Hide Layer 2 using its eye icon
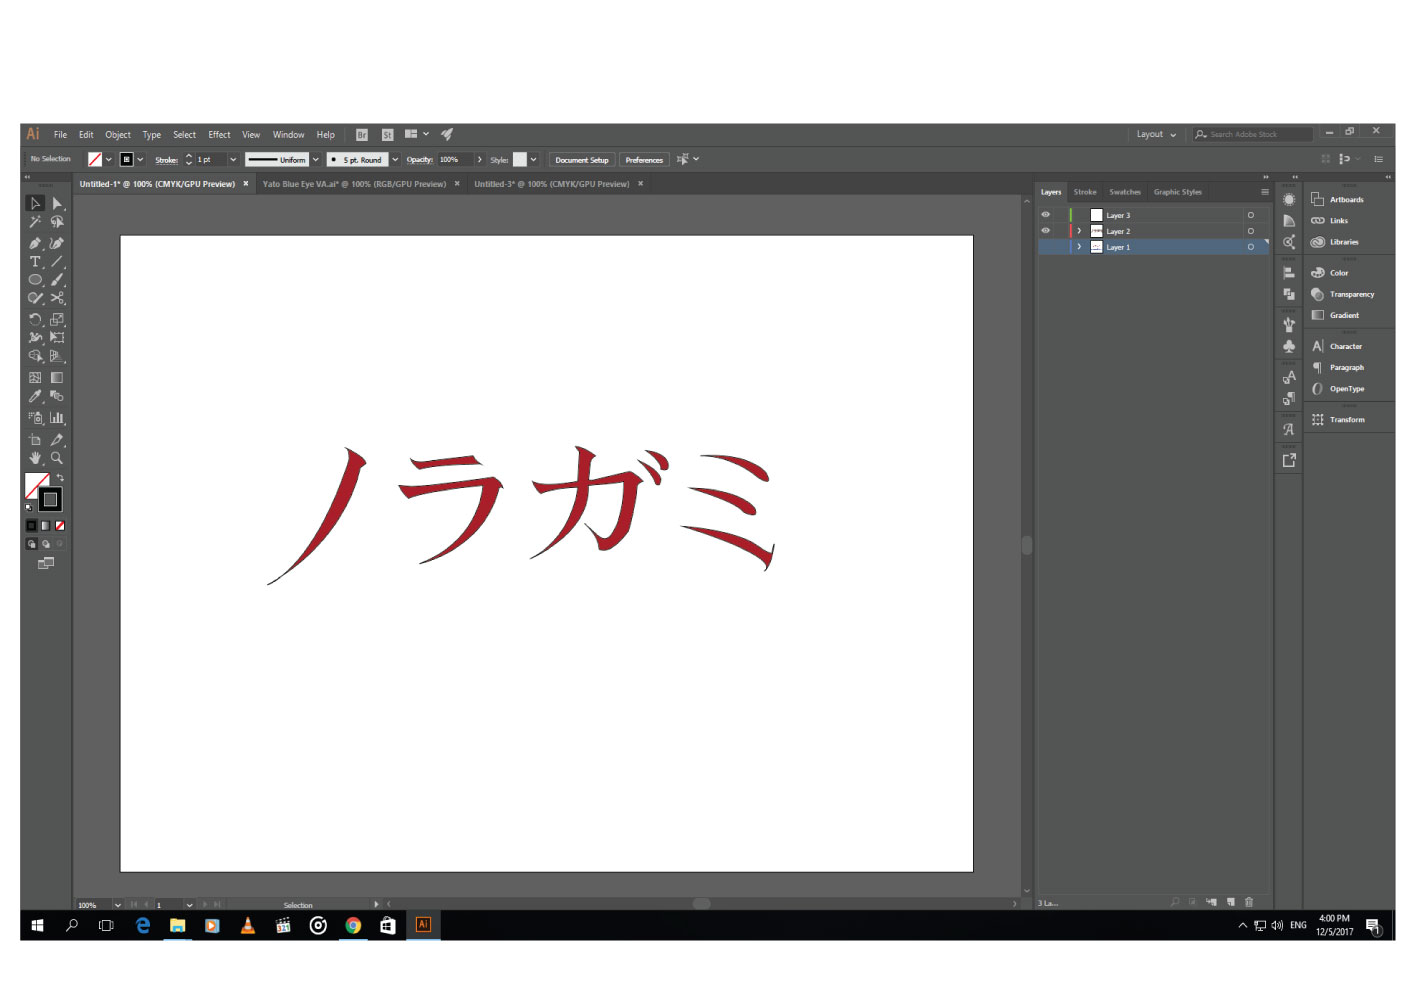 tap(1046, 231)
